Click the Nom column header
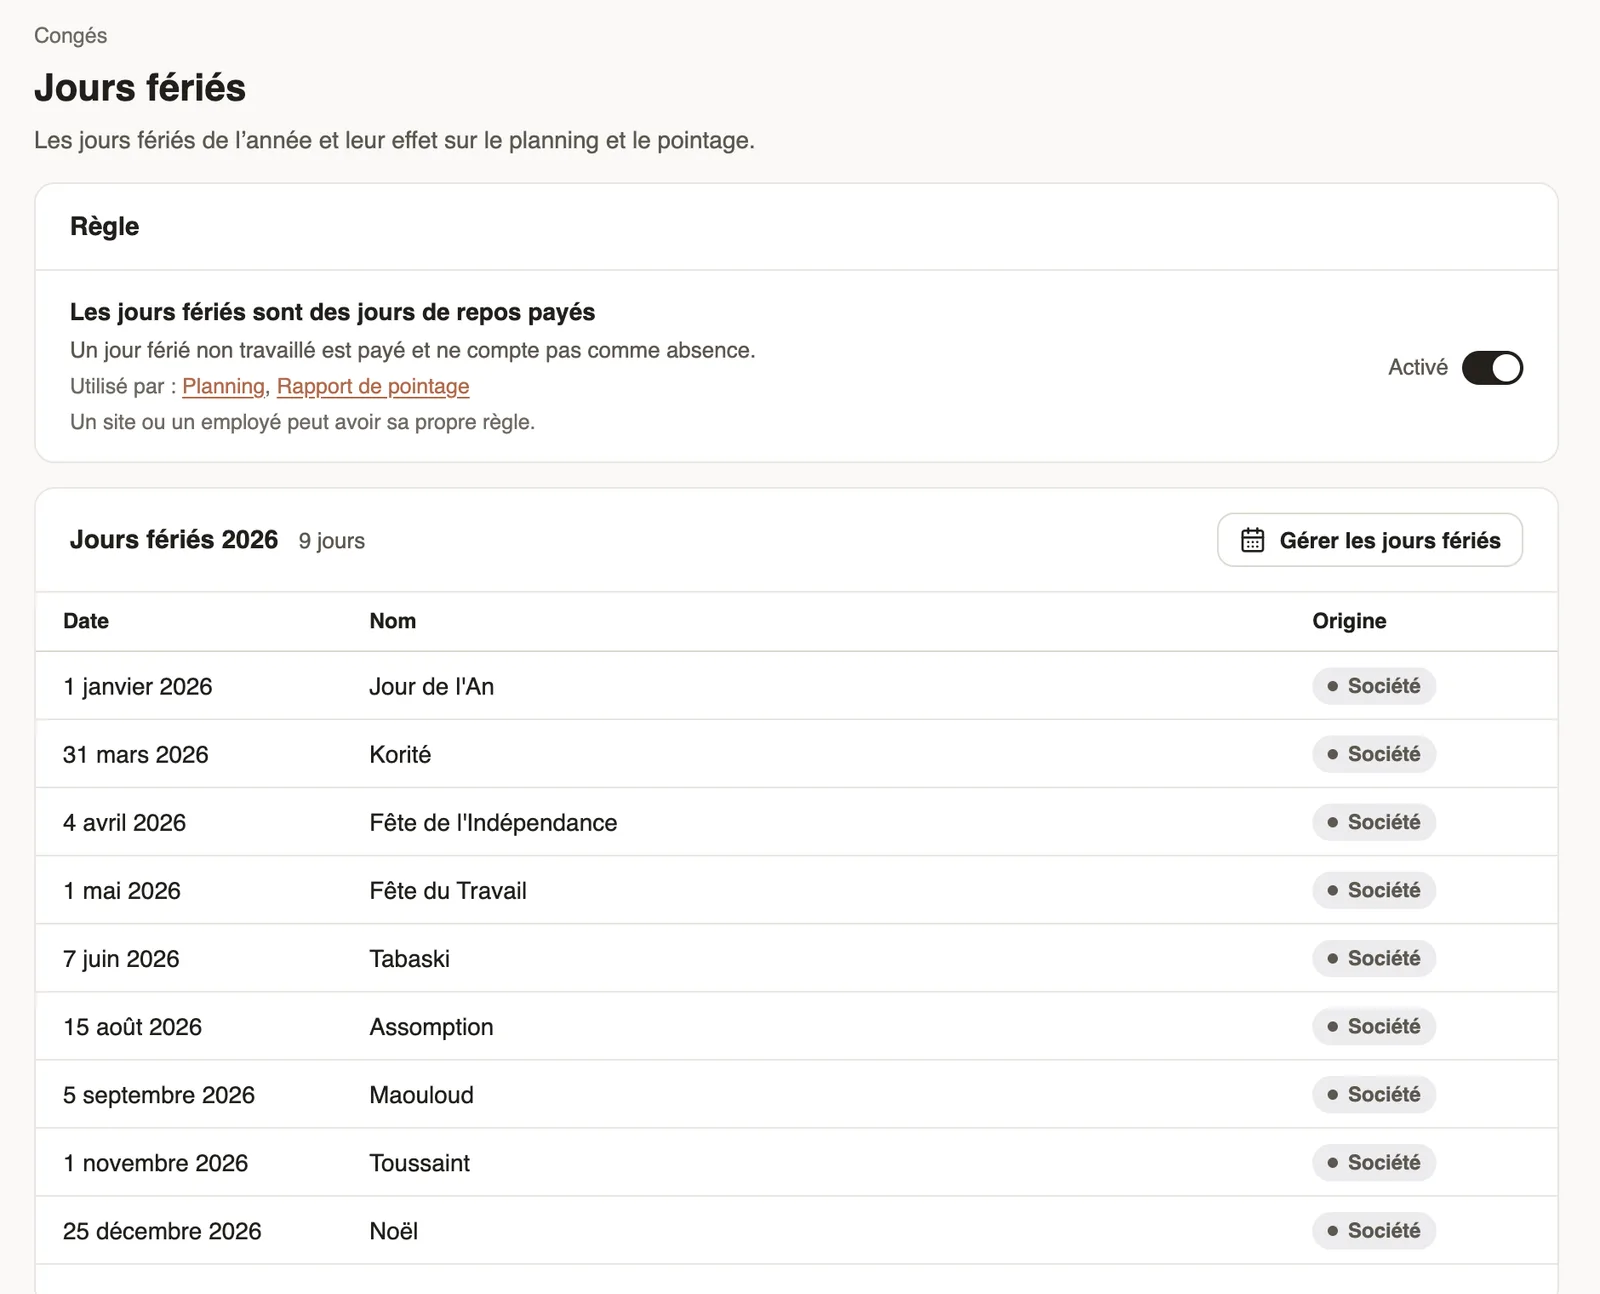This screenshot has width=1600, height=1294. point(393,621)
